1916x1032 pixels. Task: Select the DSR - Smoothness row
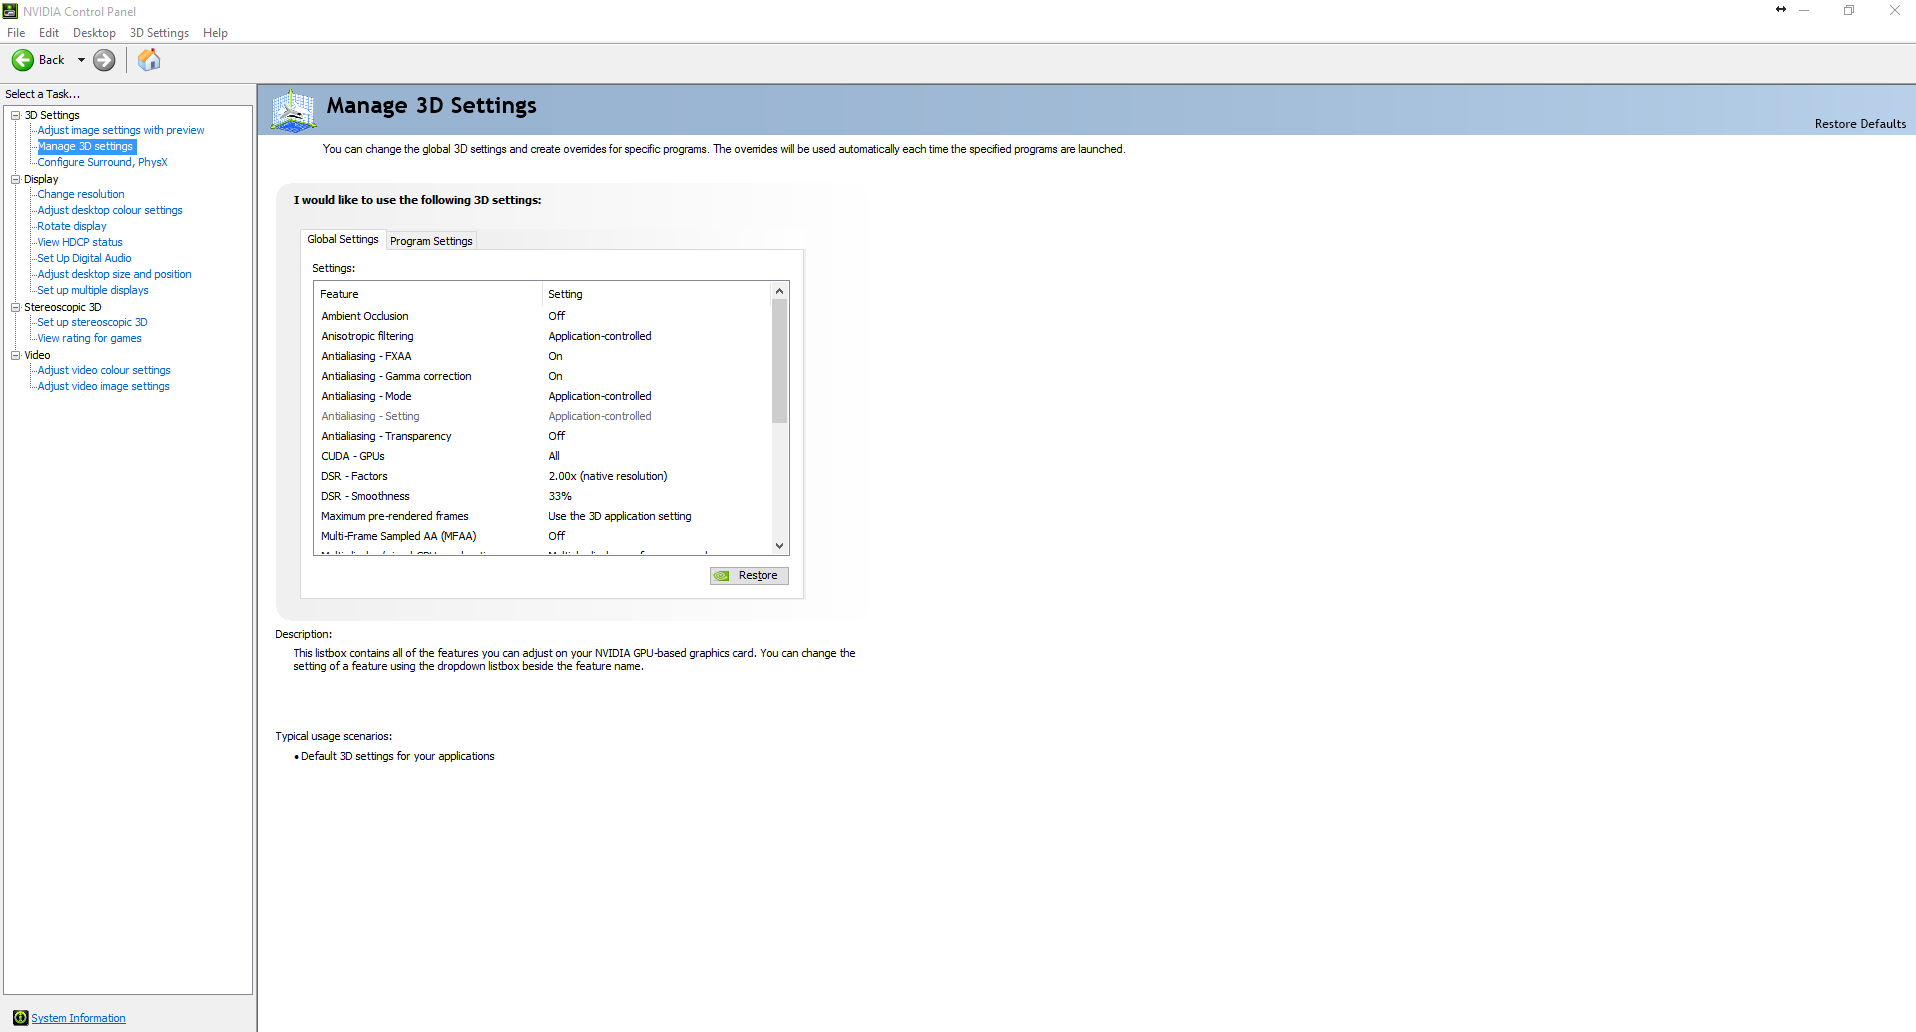543,496
